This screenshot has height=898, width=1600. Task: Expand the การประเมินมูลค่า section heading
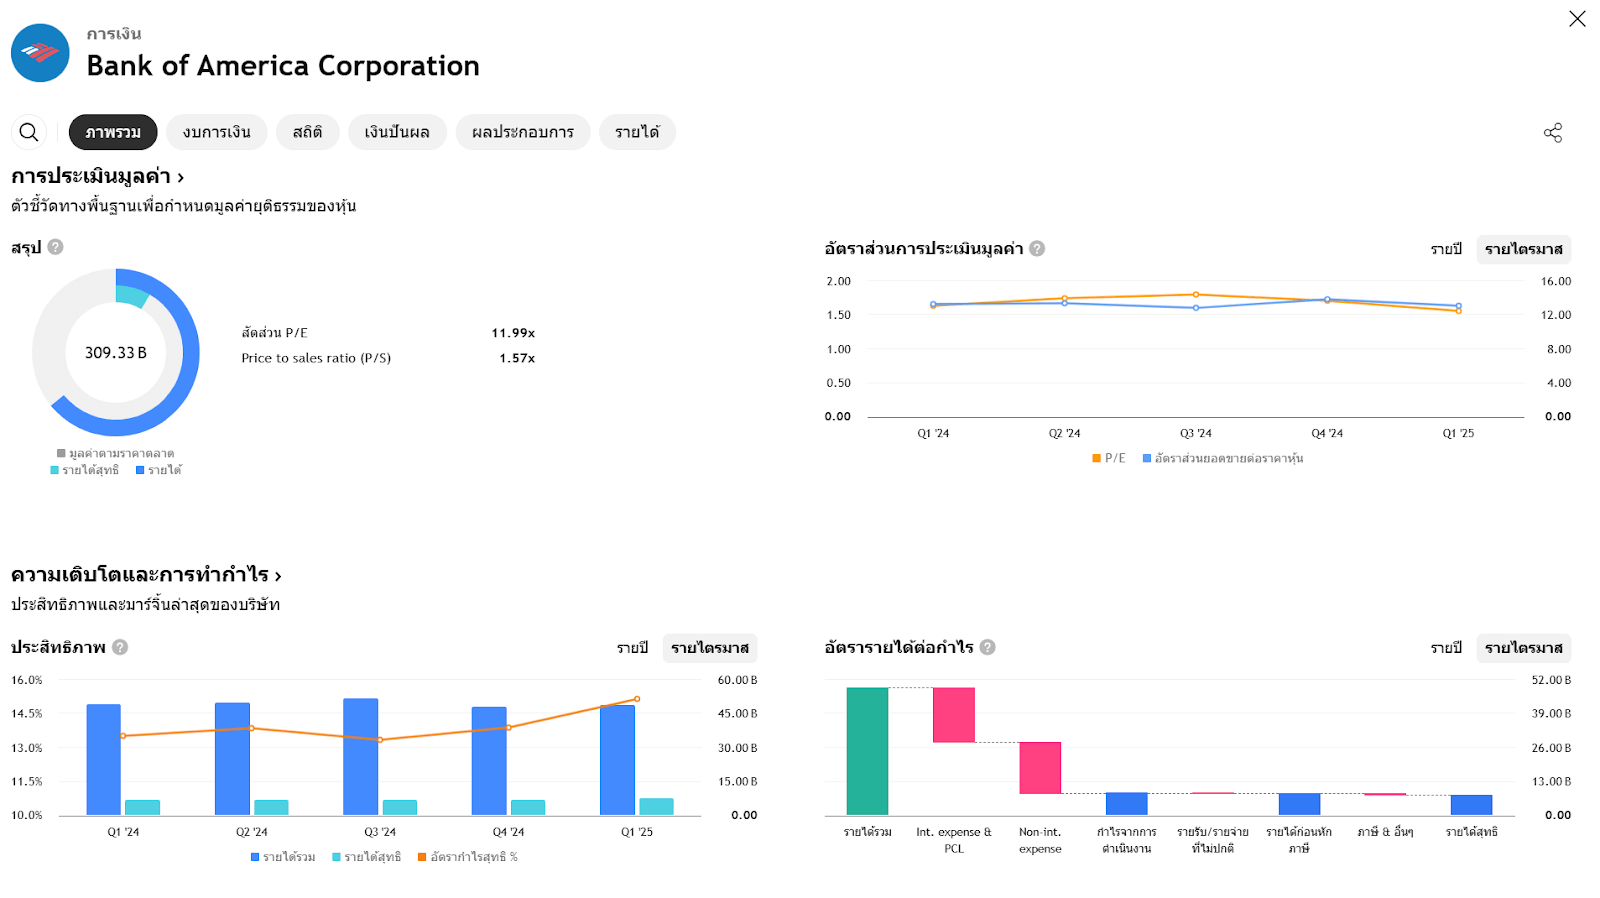pos(97,177)
